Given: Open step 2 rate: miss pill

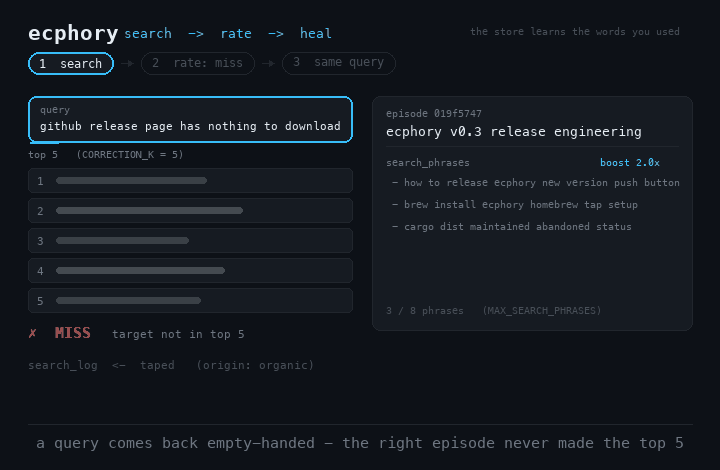Looking at the screenshot, I should (198, 63).
